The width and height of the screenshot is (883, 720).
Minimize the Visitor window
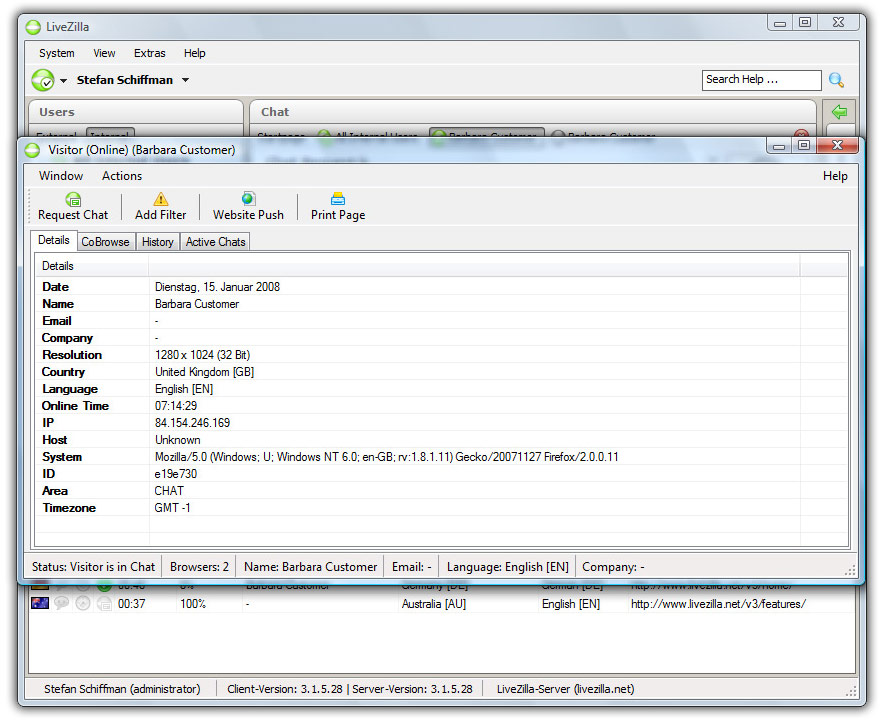[779, 146]
